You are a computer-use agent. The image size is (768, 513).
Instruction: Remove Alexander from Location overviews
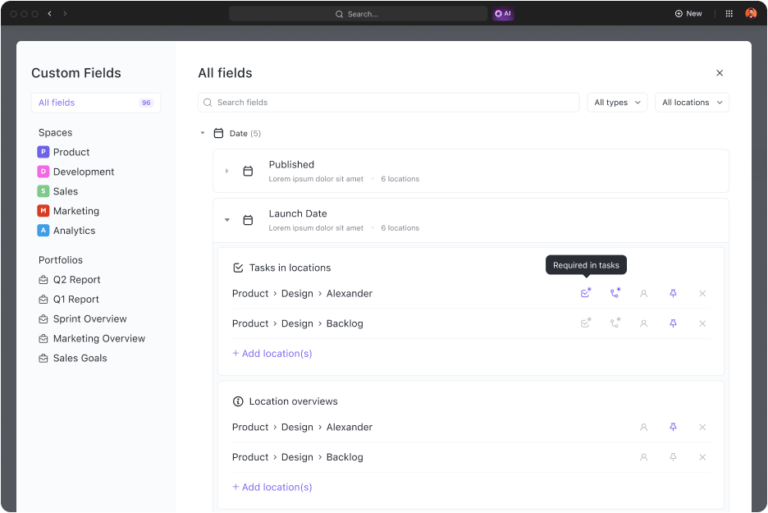(x=702, y=427)
